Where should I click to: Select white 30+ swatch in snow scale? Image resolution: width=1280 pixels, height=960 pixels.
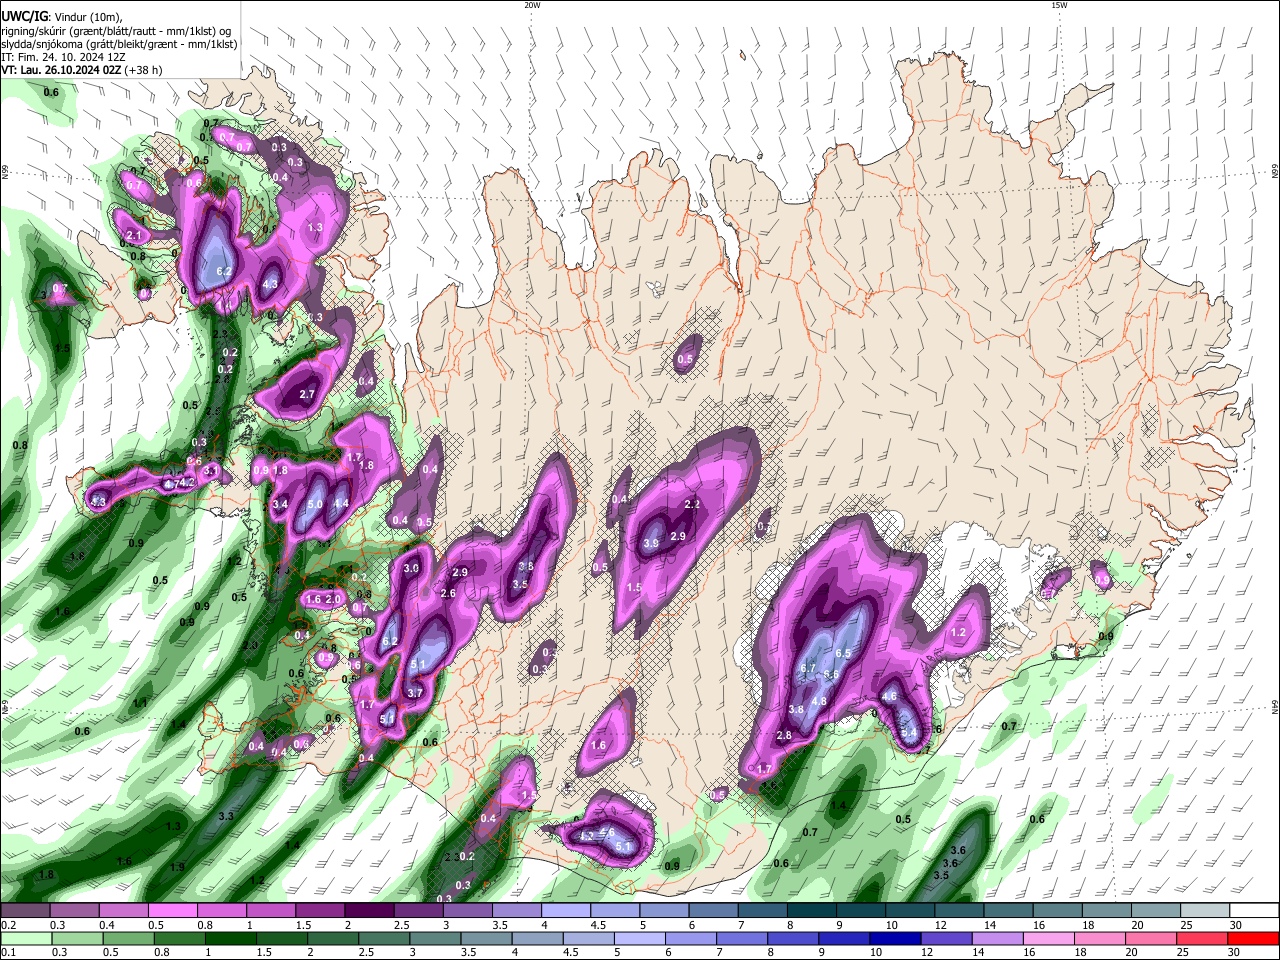1254,911
